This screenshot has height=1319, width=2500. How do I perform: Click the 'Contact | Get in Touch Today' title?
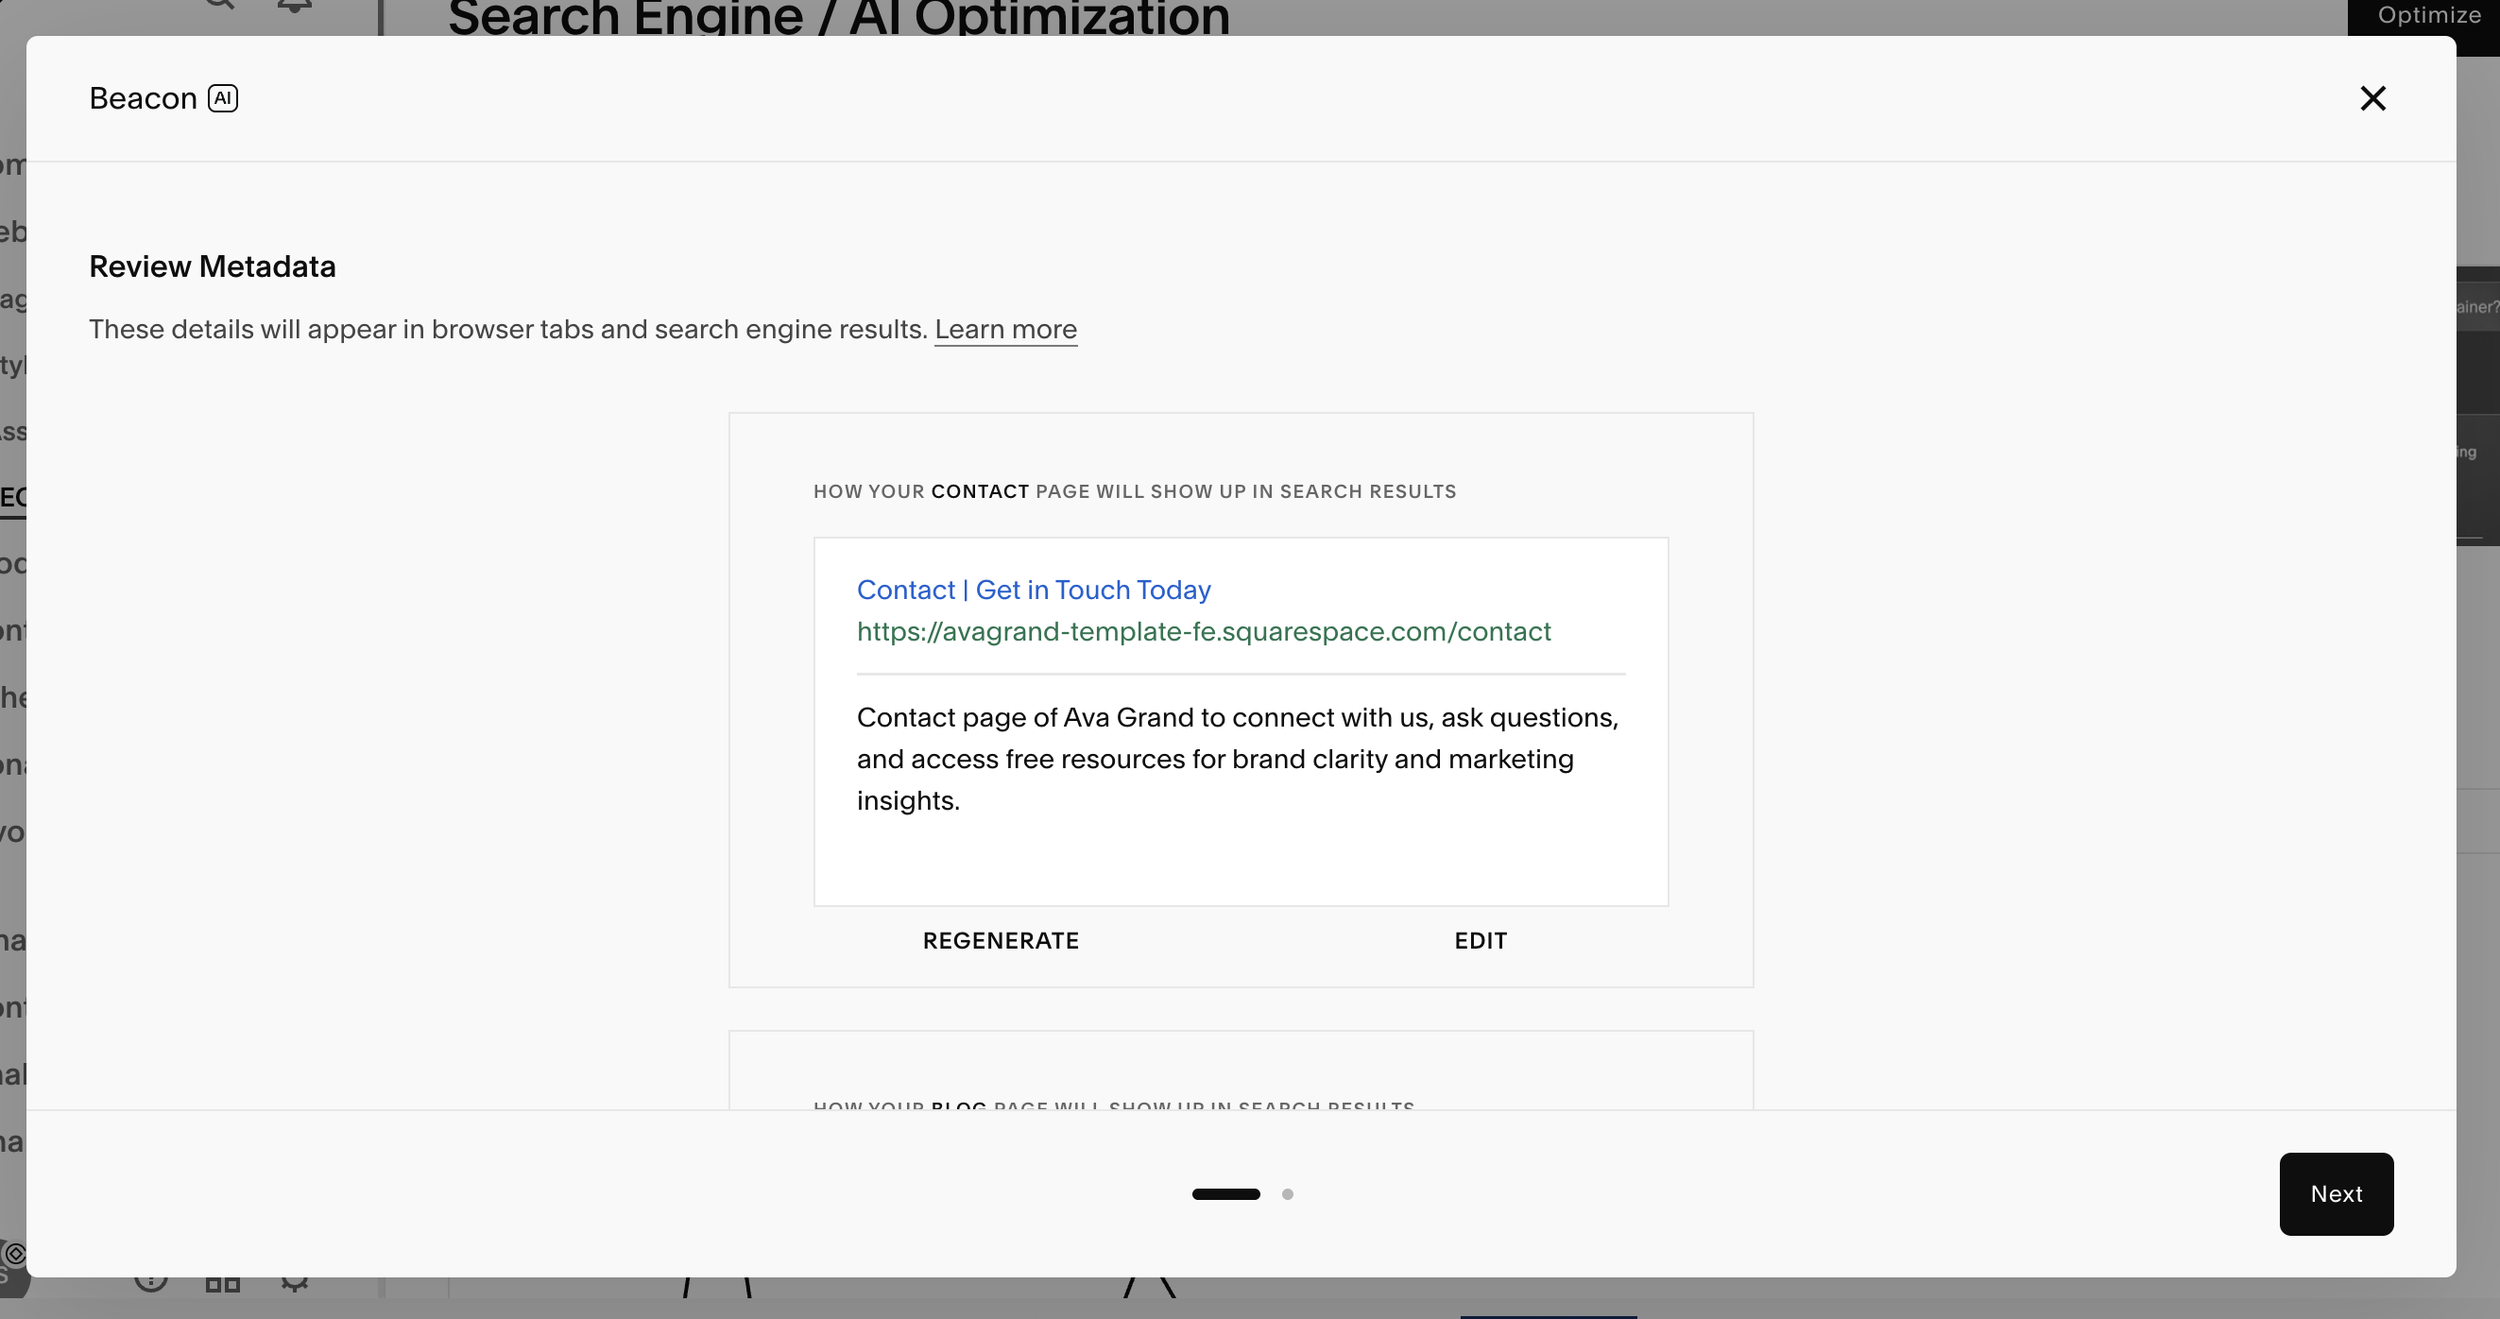(x=1033, y=590)
